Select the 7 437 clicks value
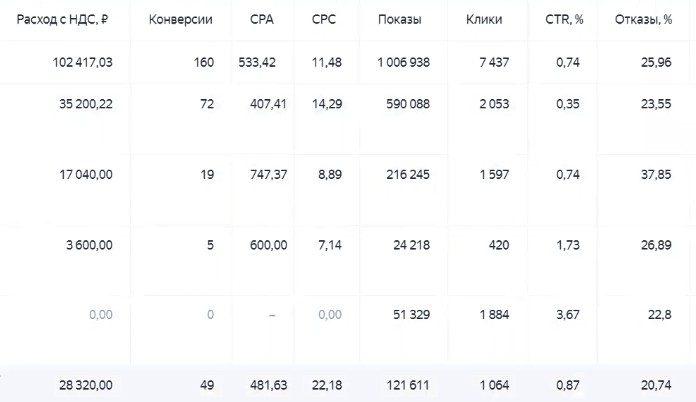This screenshot has width=696, height=402. 493,62
